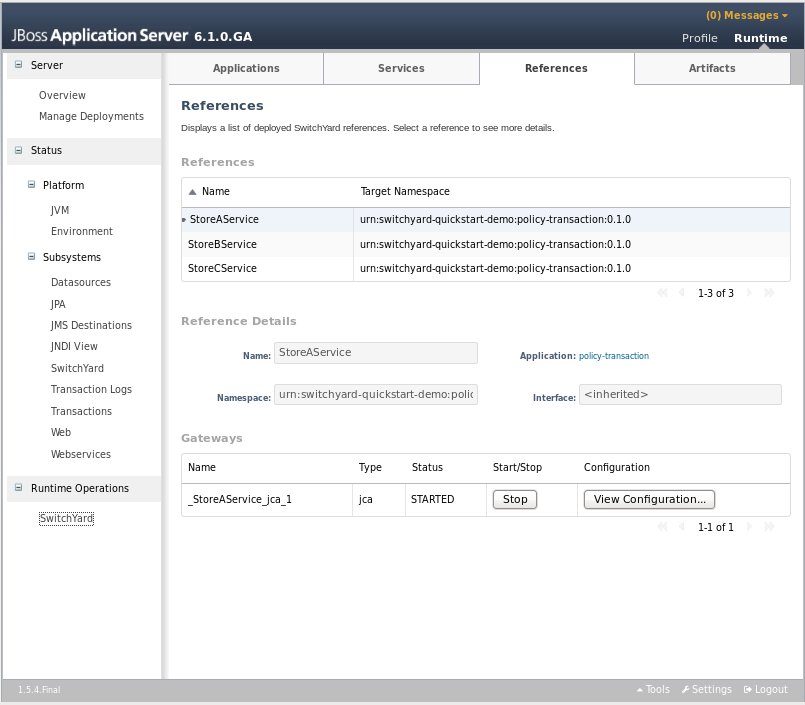Click the Gateways table previous page icon
The image size is (805, 705).
pyautogui.click(x=682, y=526)
